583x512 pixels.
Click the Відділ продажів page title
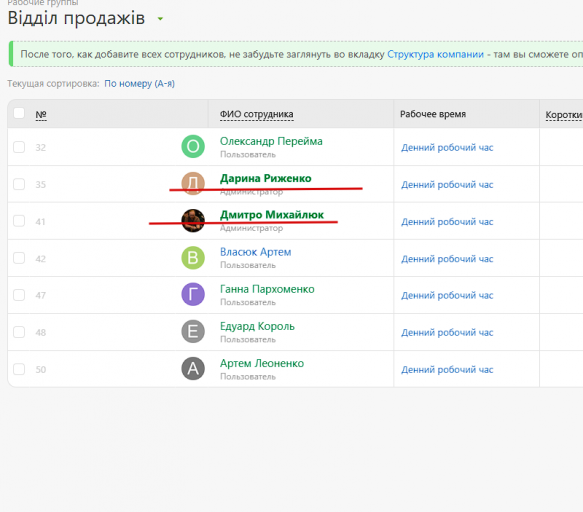click(76, 18)
